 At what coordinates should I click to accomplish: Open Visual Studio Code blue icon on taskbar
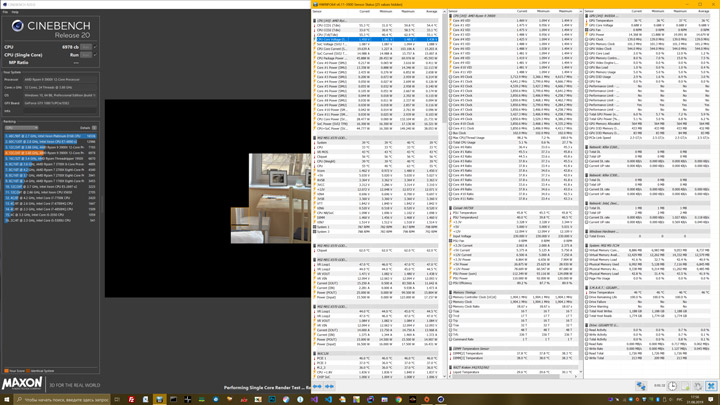point(328,399)
